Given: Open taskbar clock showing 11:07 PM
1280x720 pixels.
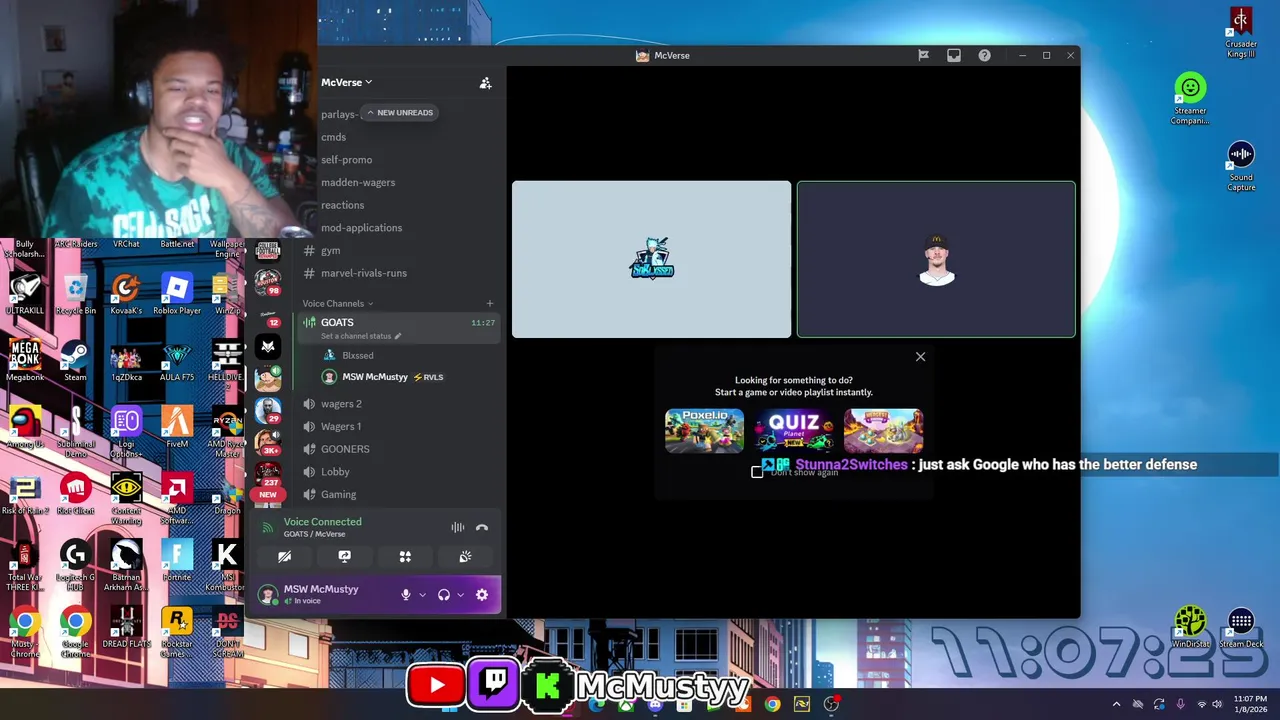Looking at the screenshot, I should pos(1250,704).
